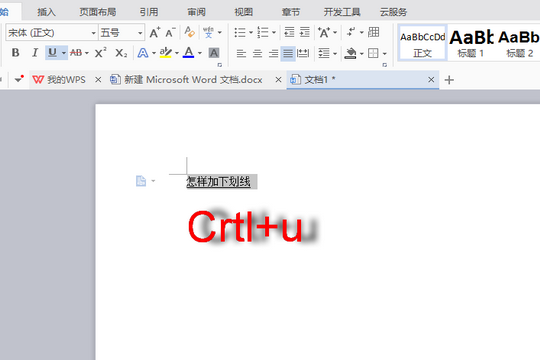Open the tab list dropdown arrow
The image size is (540, 360).
pos(19,80)
